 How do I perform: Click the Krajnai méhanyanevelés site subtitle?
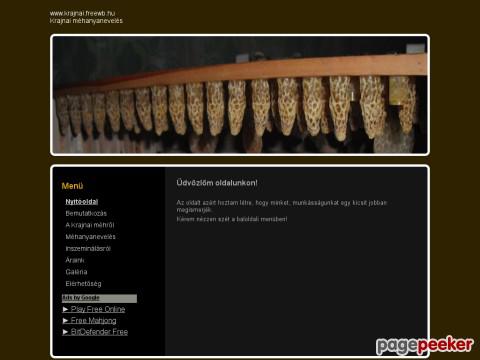[x=86, y=21]
